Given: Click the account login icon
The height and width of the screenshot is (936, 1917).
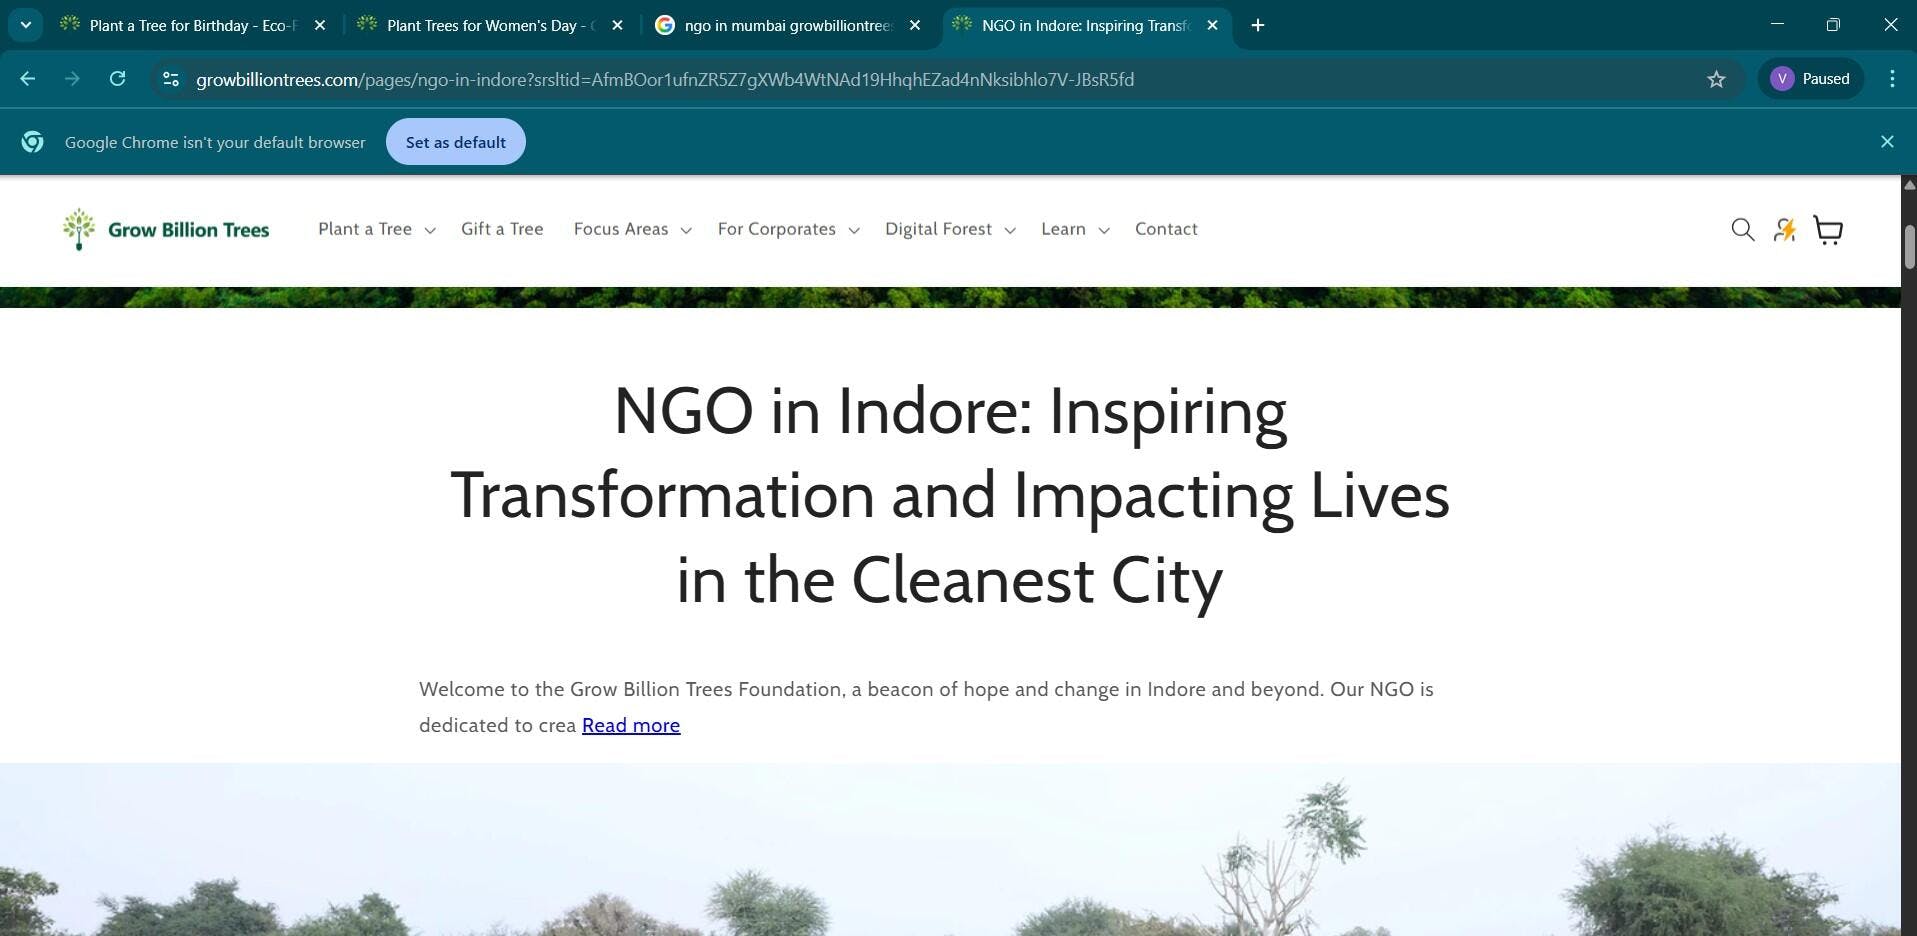Looking at the screenshot, I should 1785,230.
